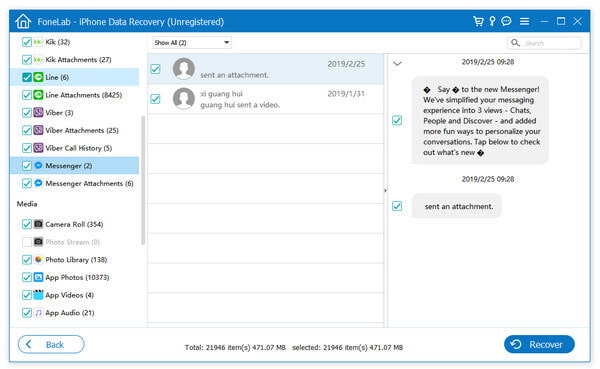Click the 'sent an attachment.' message bubble
This screenshot has height=369, width=600.
(457, 206)
